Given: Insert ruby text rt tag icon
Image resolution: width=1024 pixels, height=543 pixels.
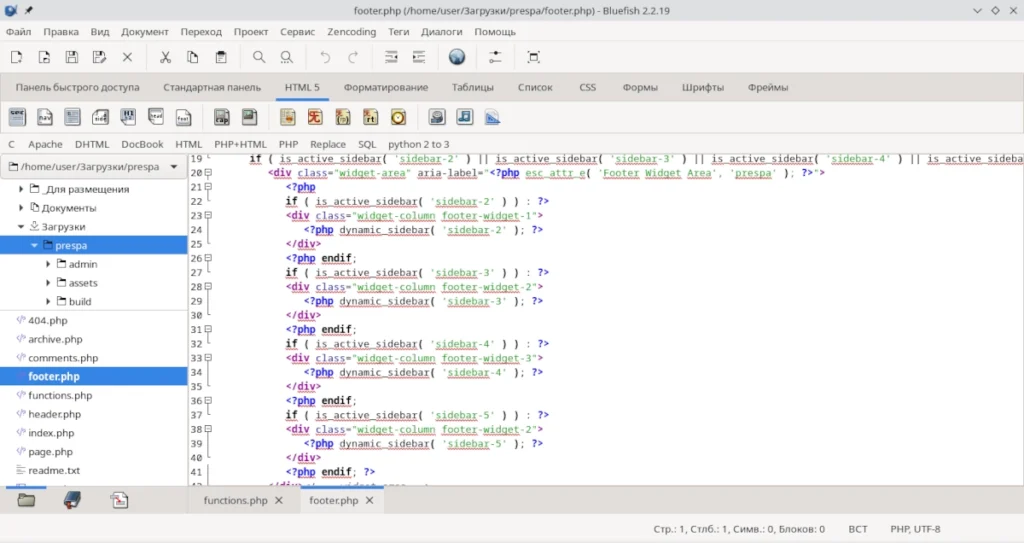Looking at the screenshot, I should click(x=370, y=117).
